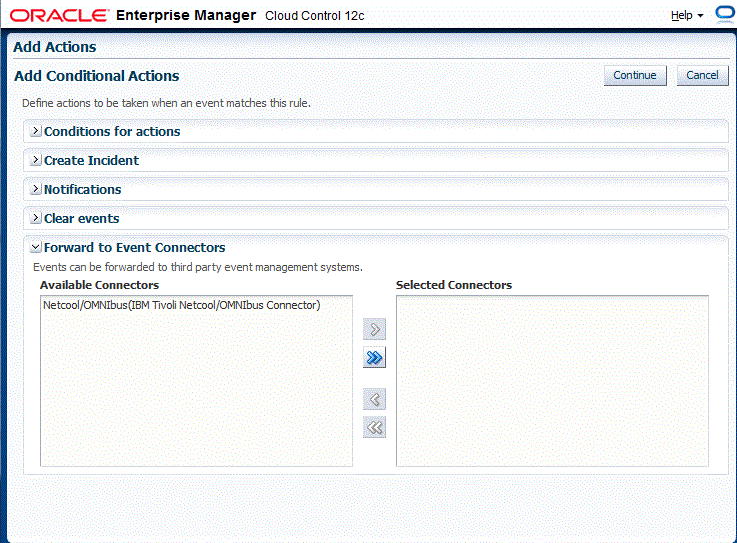Click the Cloud Control 12c text
The height and width of the screenshot is (543, 737).
click(x=315, y=16)
